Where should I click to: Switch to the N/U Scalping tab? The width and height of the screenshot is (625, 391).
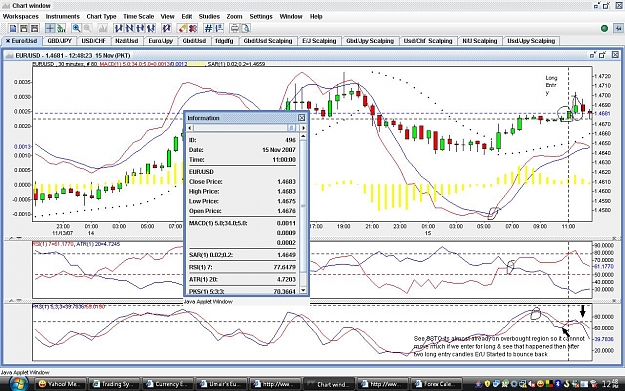tap(480, 41)
